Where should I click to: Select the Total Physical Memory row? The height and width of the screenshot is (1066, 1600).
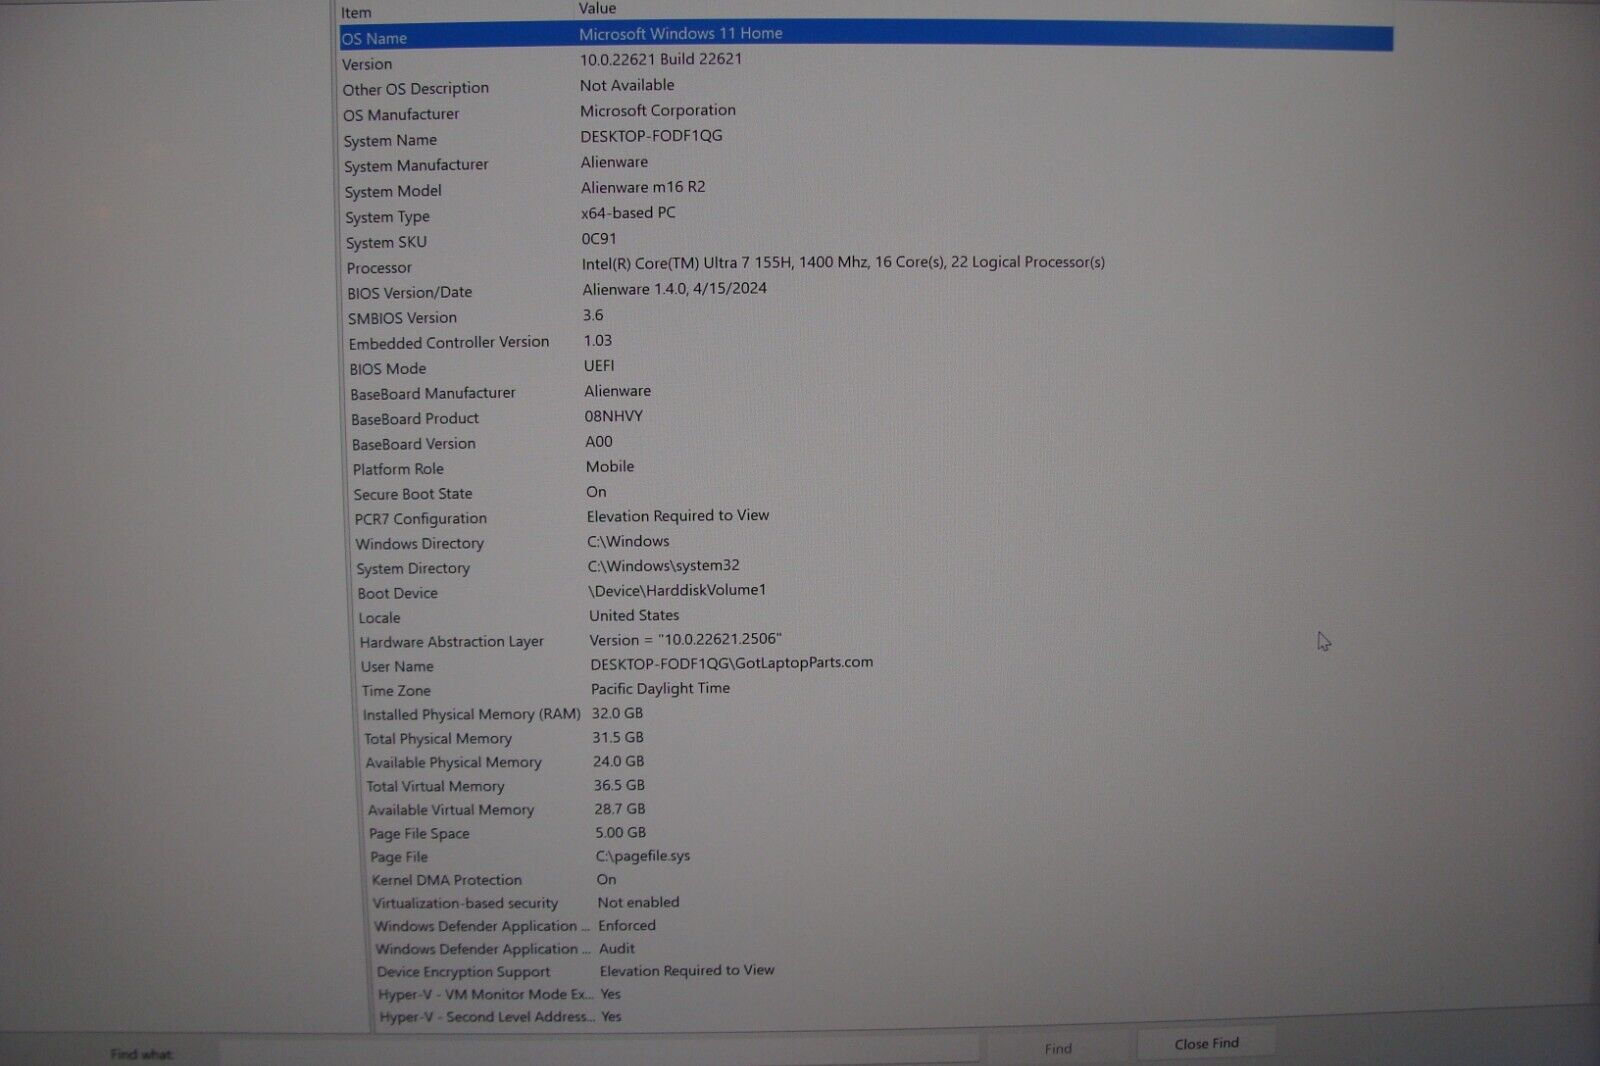coord(866,738)
